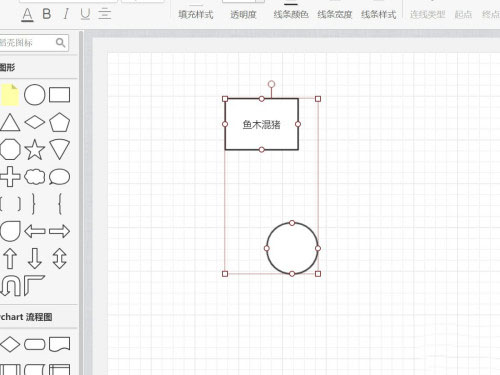500x375 pixels.
Task: Click the shape search input field
Action: point(33,43)
